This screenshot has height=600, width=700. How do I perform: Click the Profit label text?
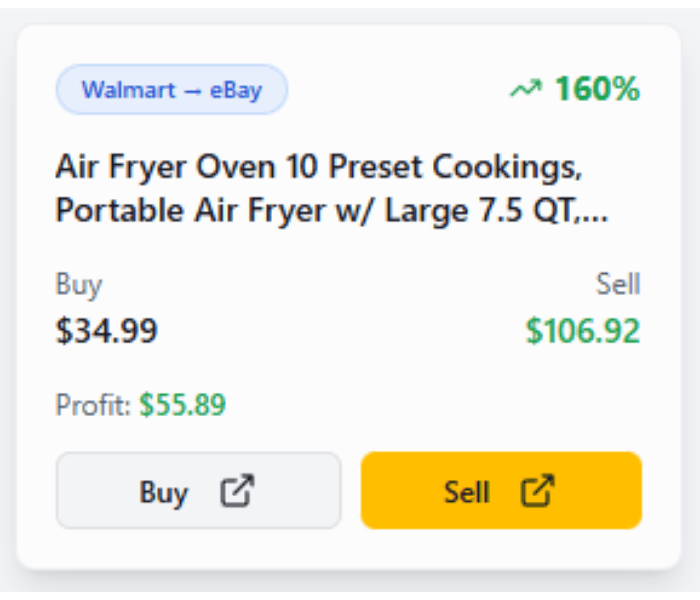click(93, 405)
